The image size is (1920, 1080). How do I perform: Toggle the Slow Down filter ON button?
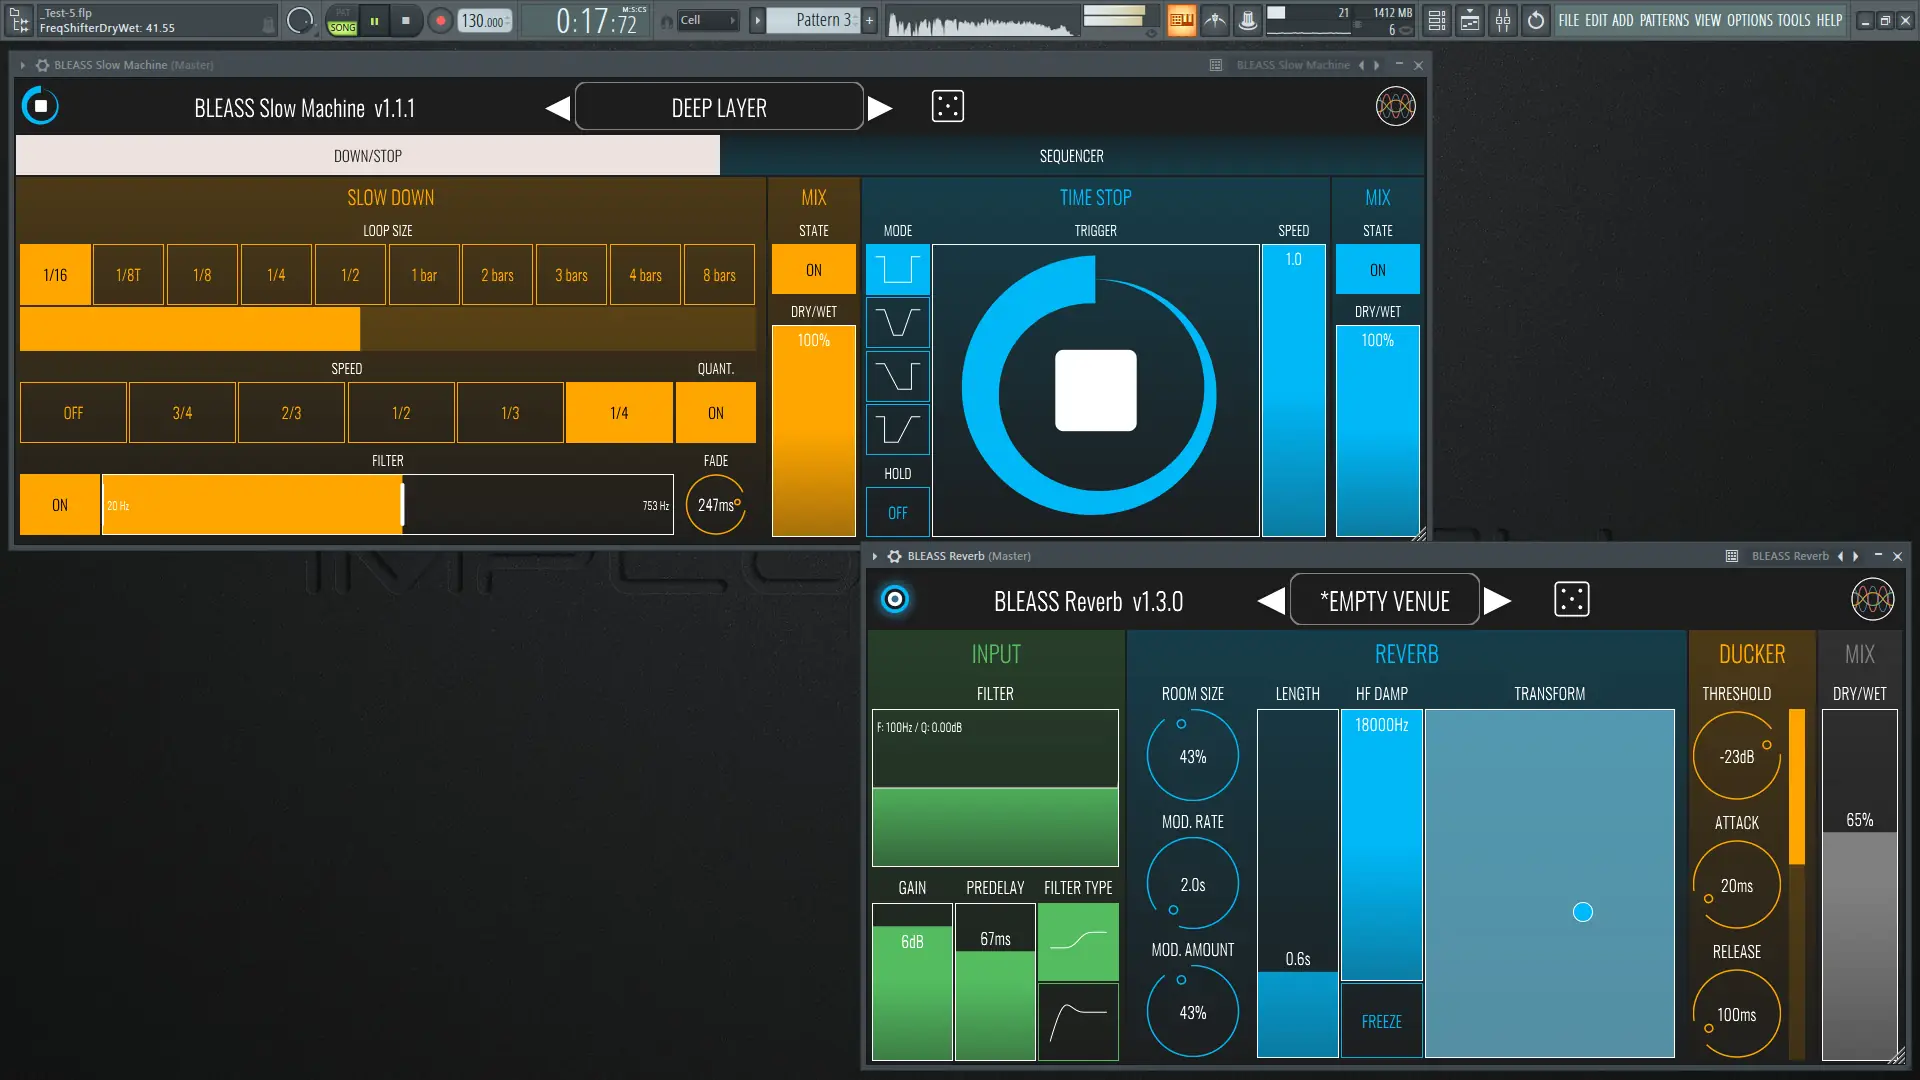point(60,505)
